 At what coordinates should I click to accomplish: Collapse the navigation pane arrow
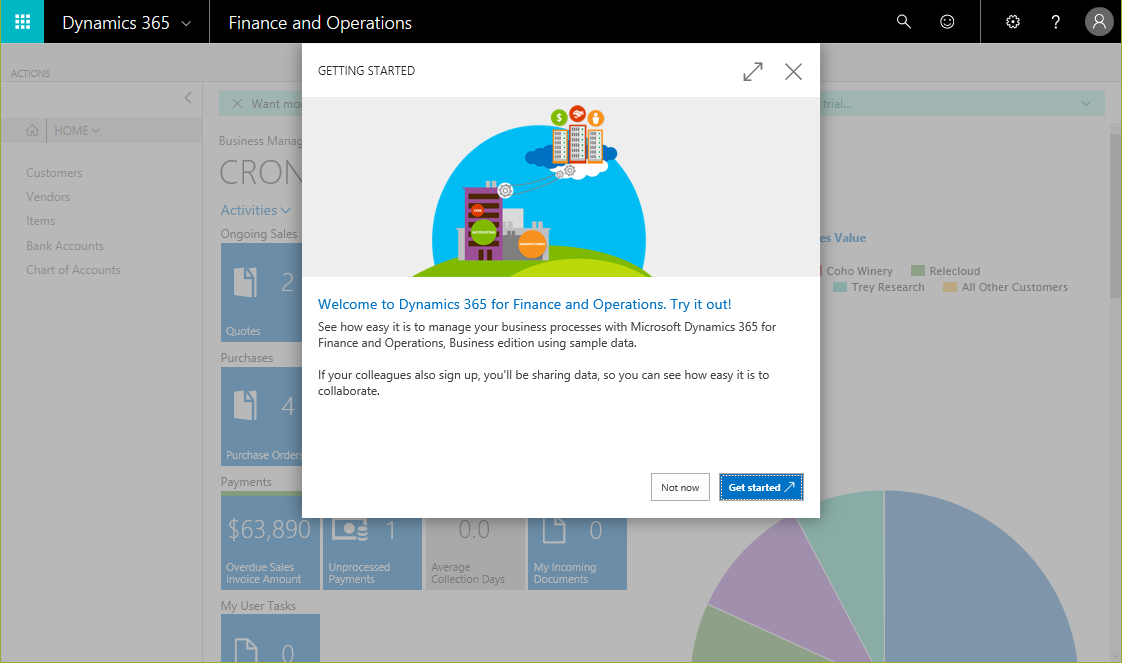pos(187,97)
